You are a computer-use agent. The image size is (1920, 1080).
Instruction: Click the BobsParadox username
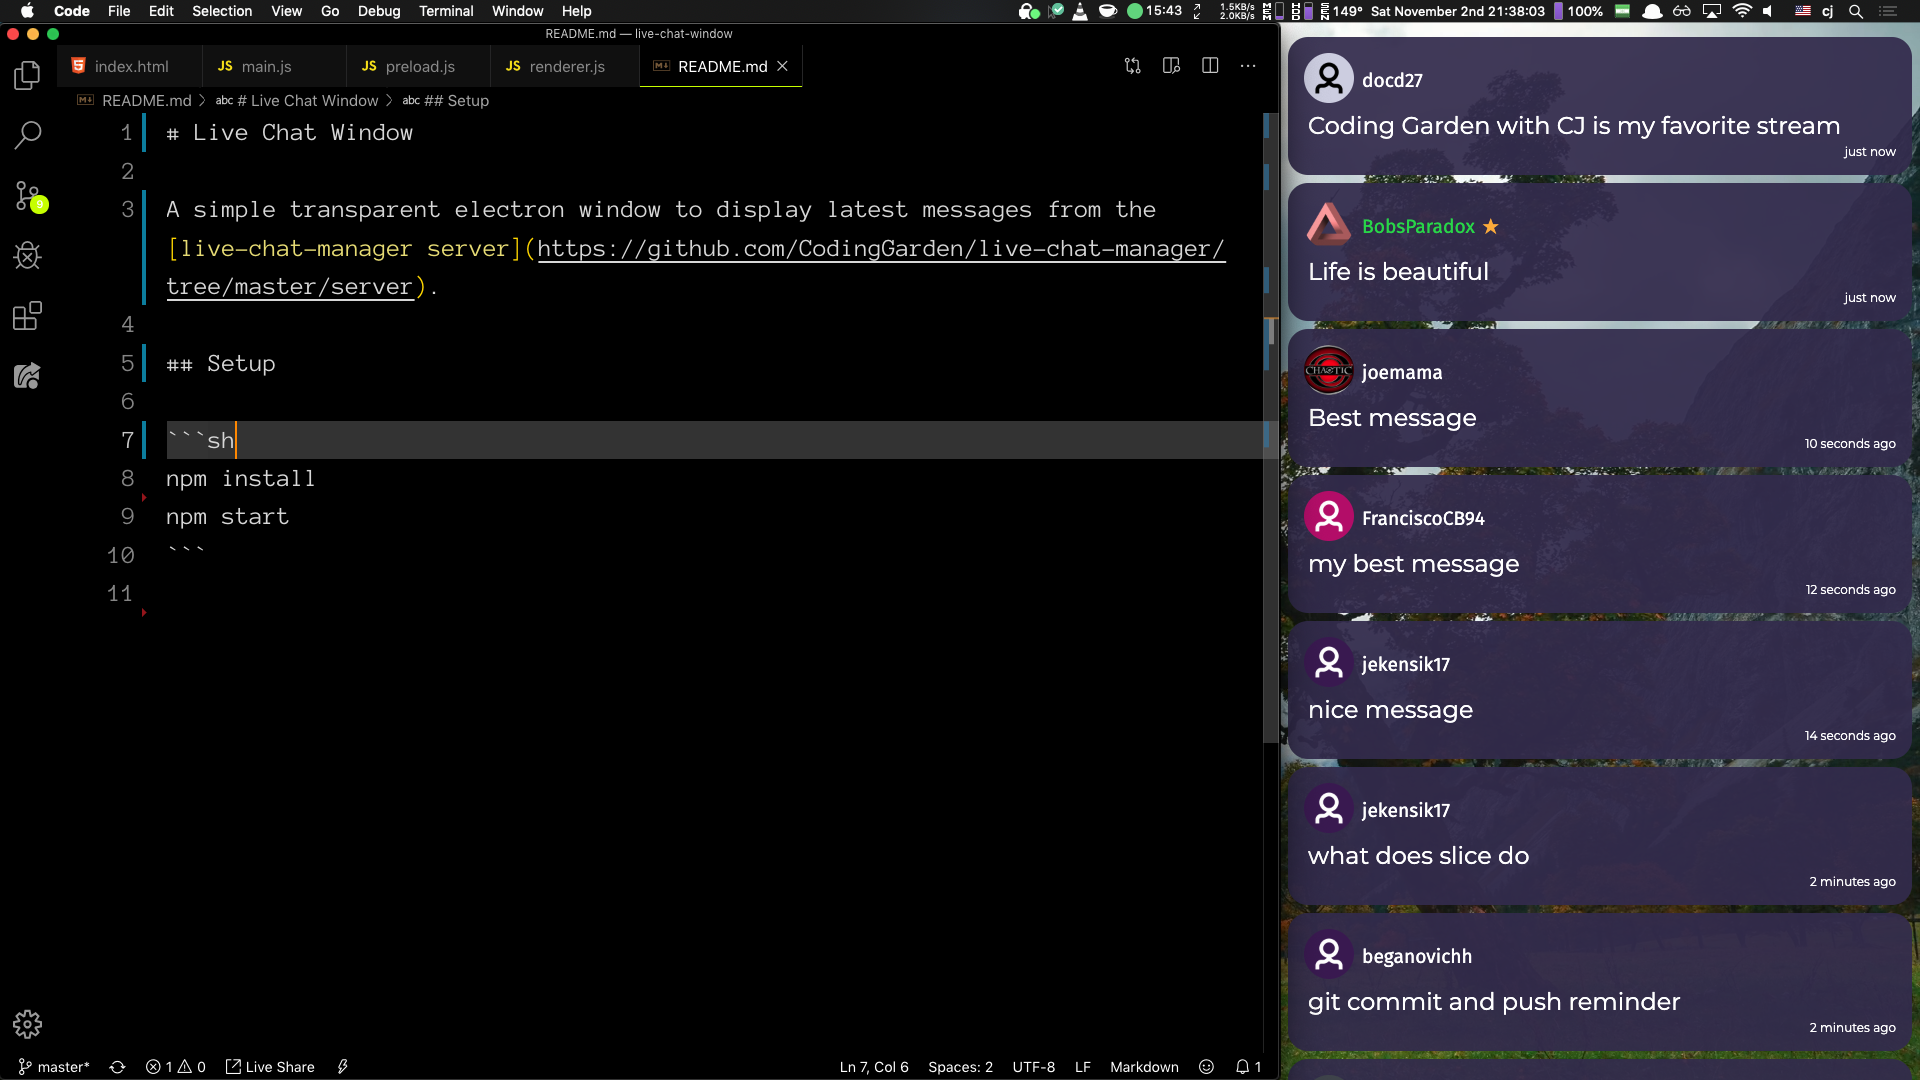[1418, 227]
